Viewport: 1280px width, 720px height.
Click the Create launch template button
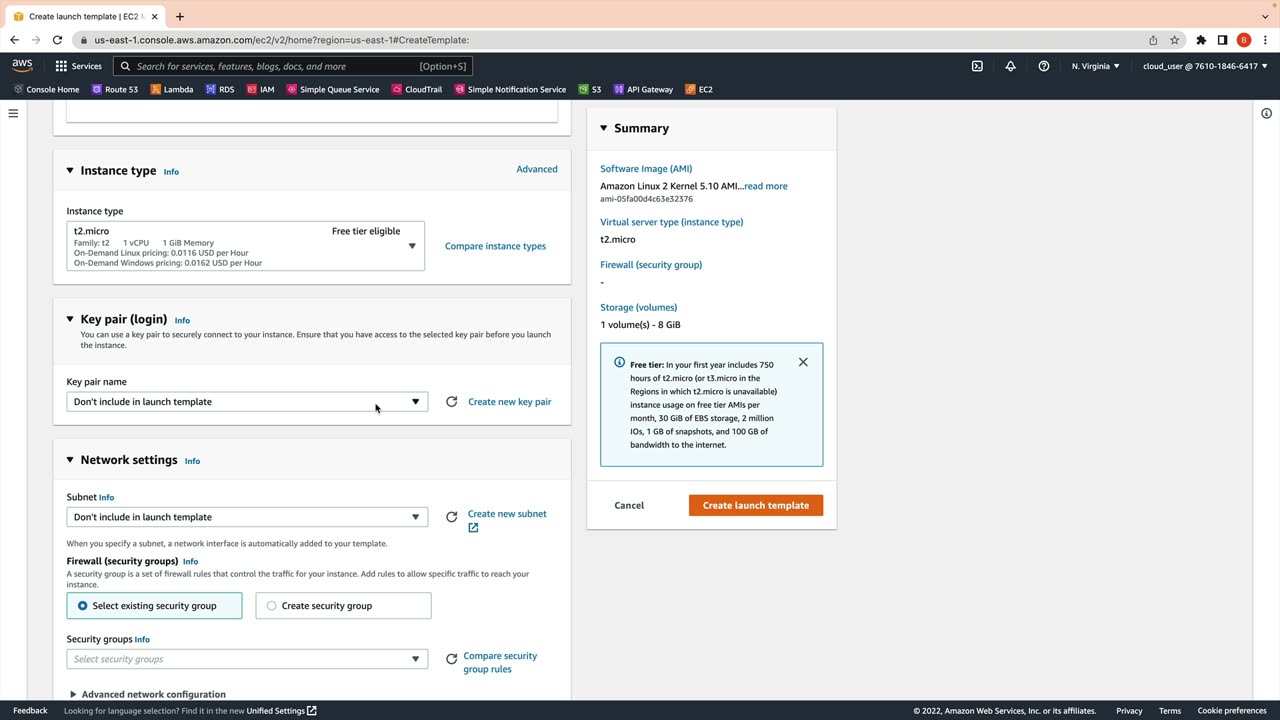(x=756, y=505)
